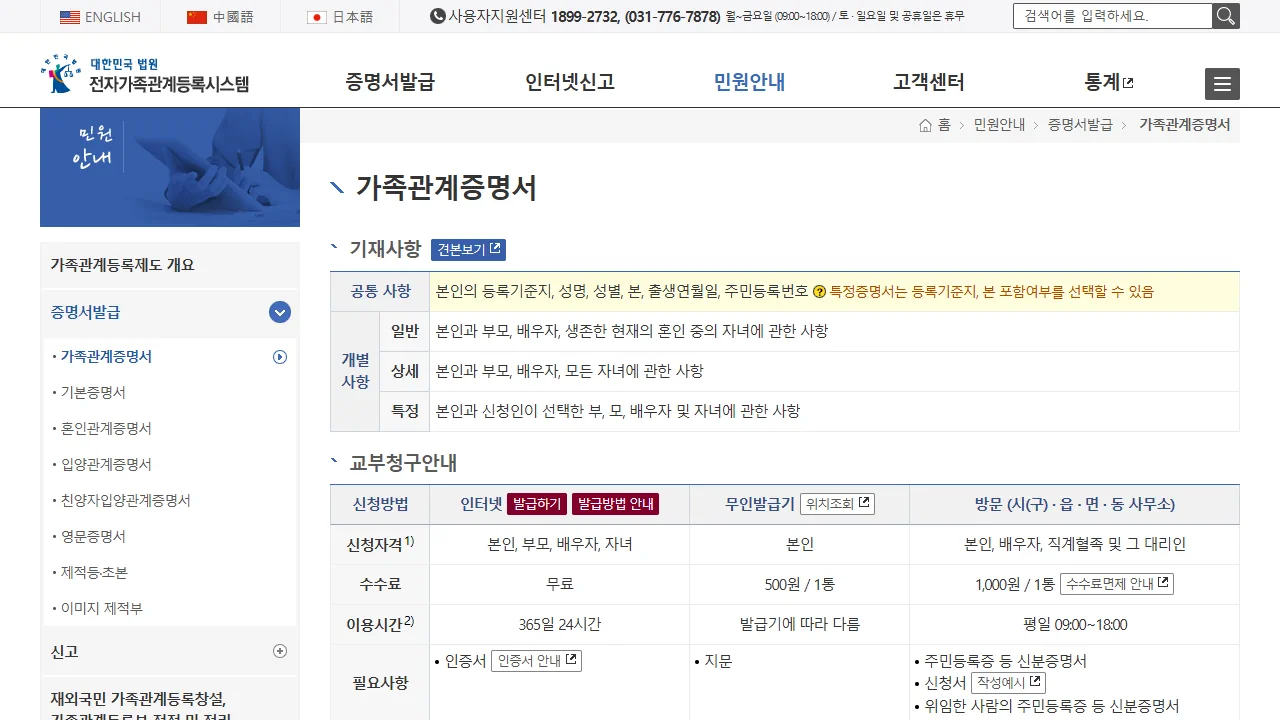Click 수수료면제 안내 button
Viewport: 1280px width, 720px height.
(1117, 584)
